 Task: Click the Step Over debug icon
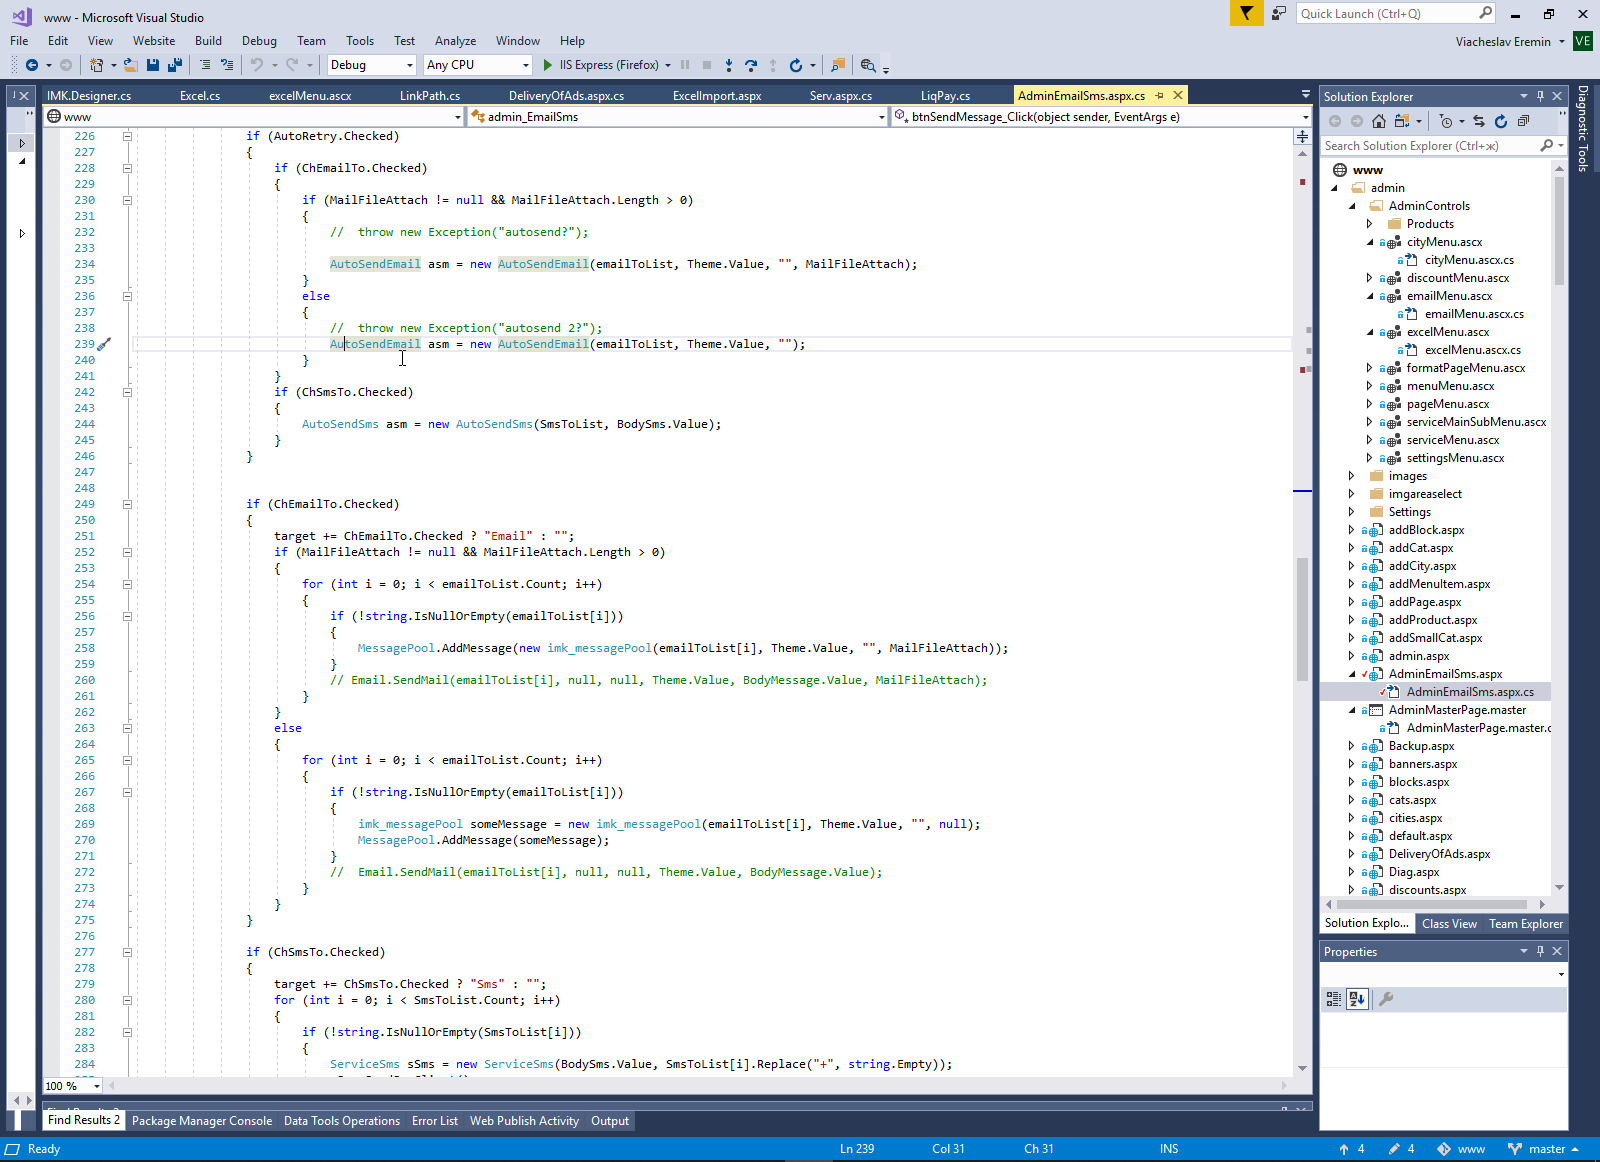[751, 65]
